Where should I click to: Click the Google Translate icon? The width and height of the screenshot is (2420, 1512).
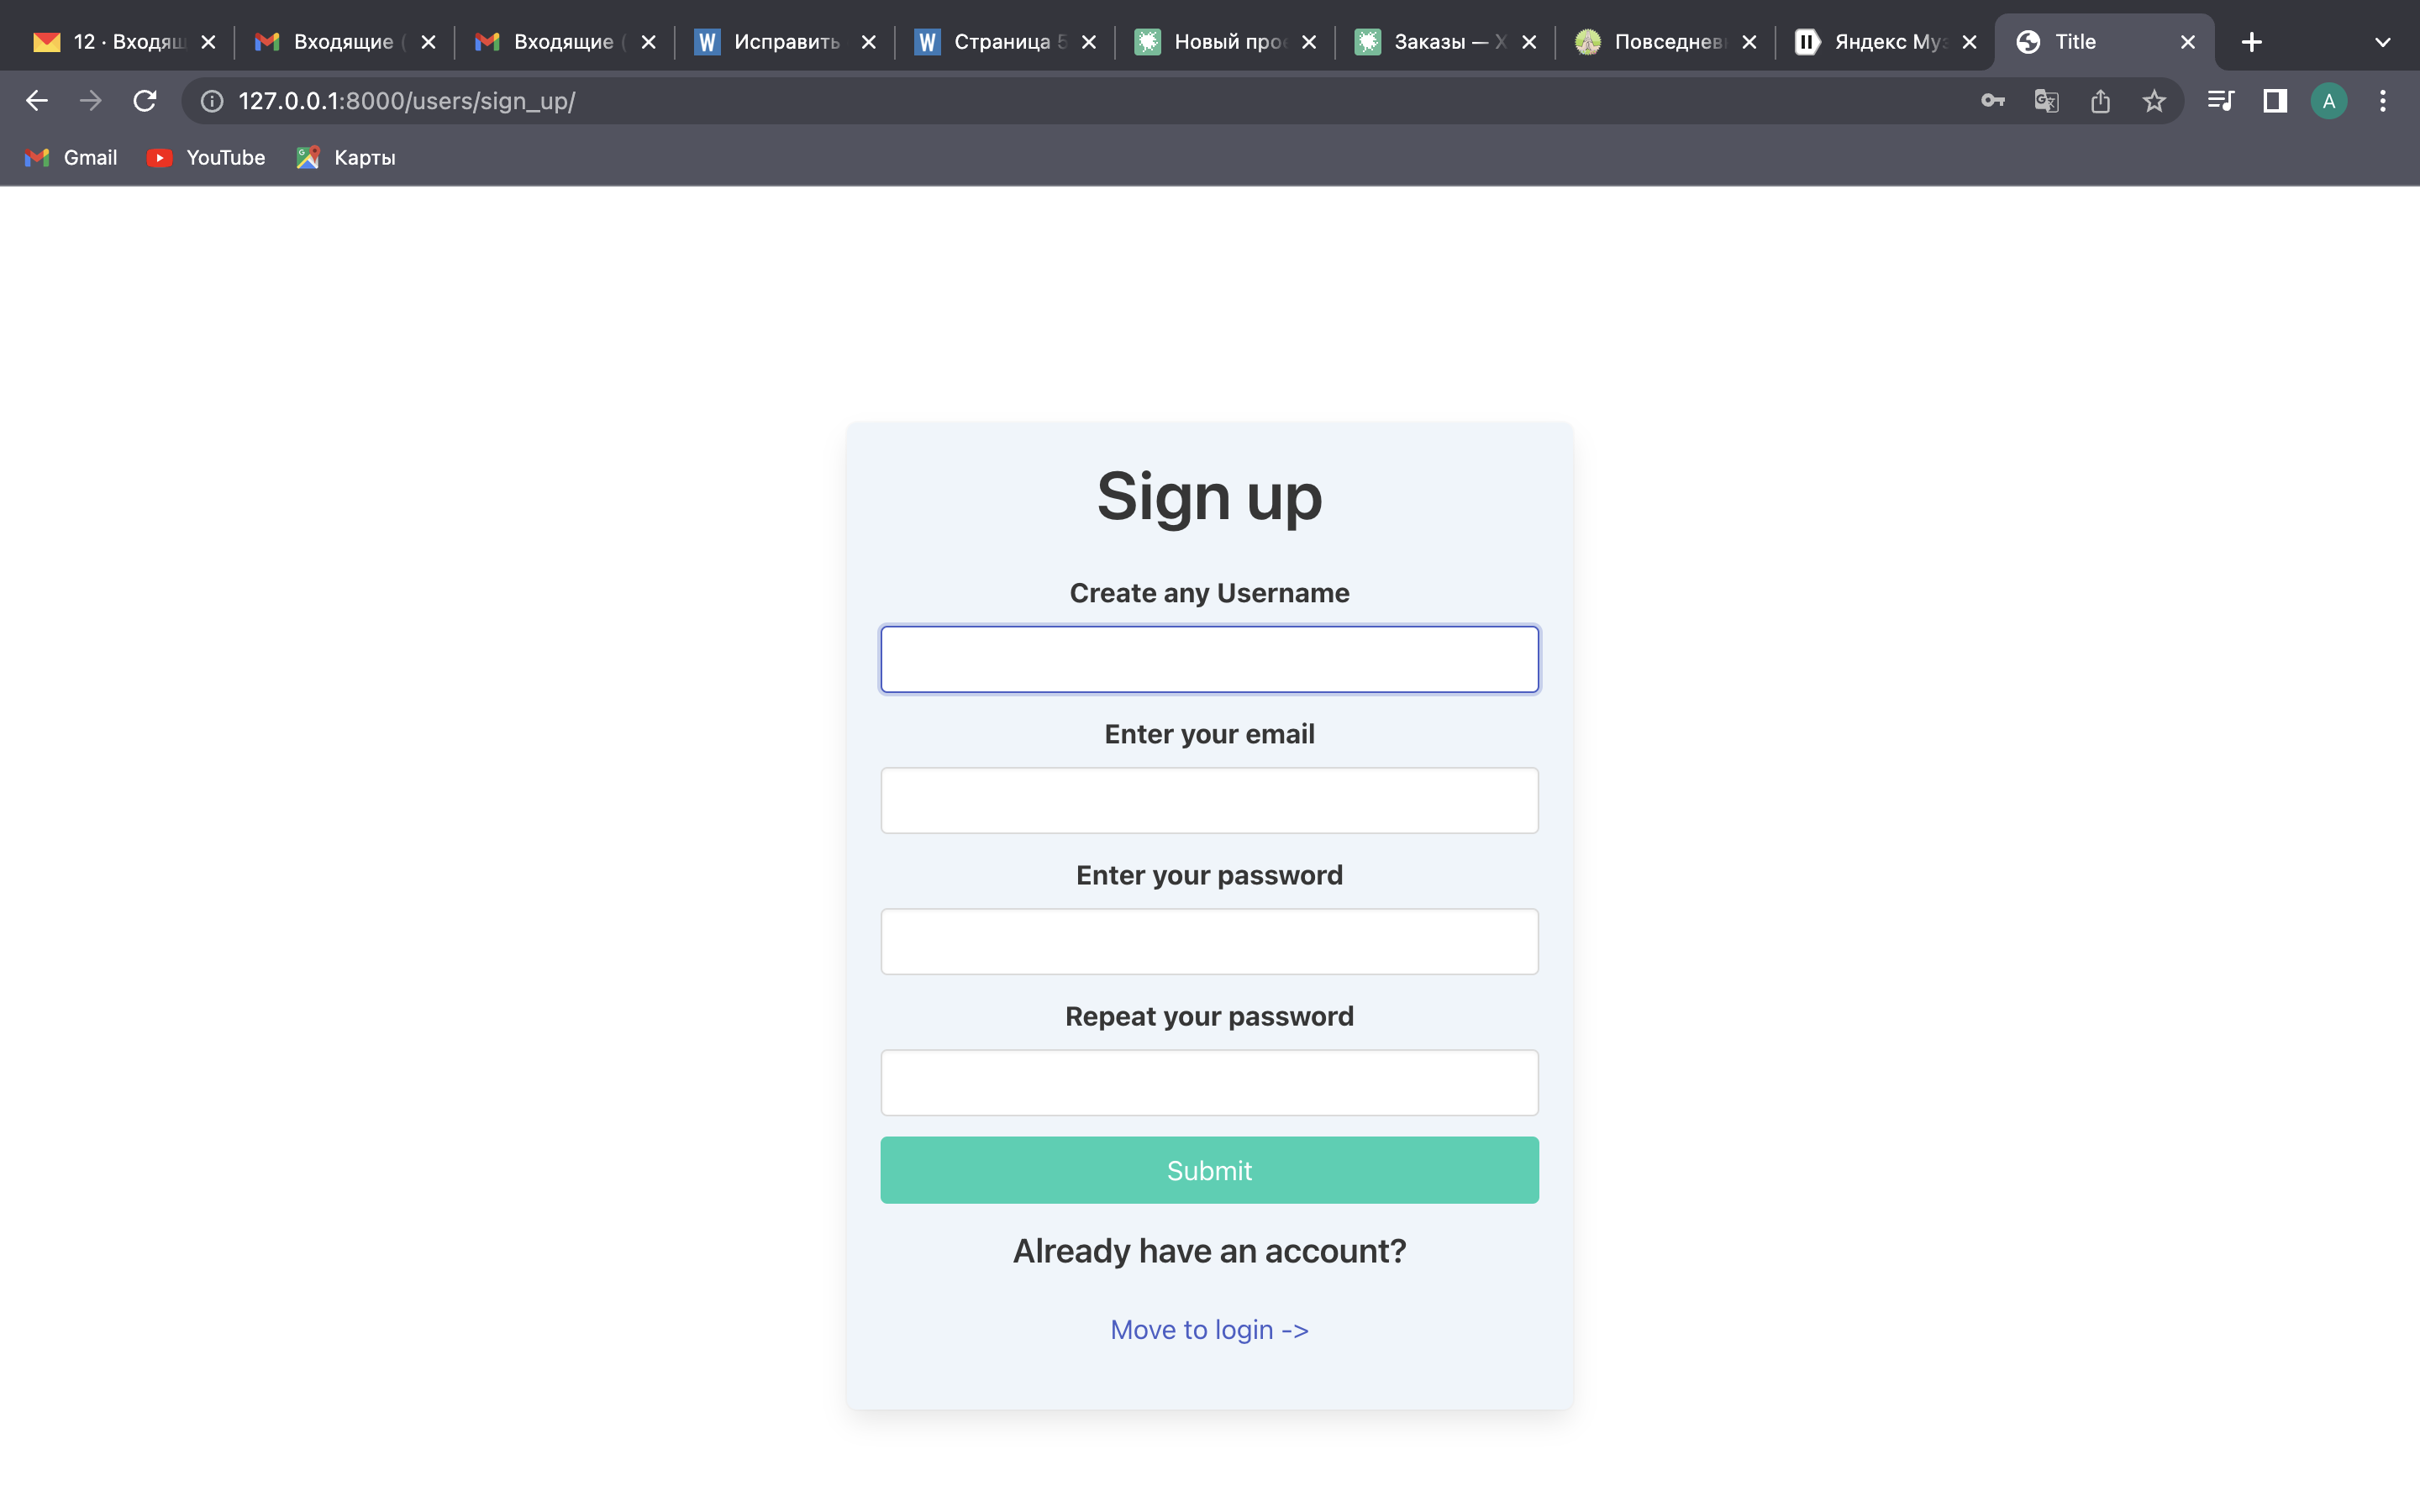click(2046, 101)
